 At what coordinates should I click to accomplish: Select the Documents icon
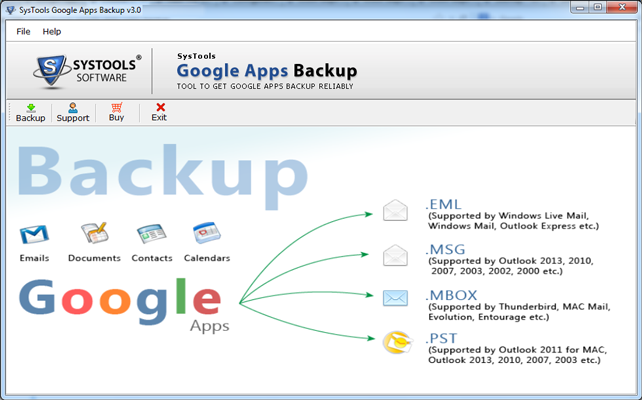tap(94, 233)
